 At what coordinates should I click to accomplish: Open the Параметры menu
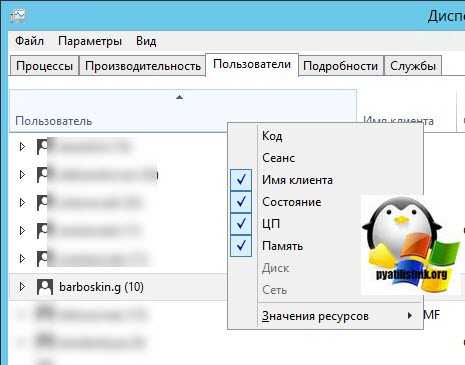pos(90,41)
